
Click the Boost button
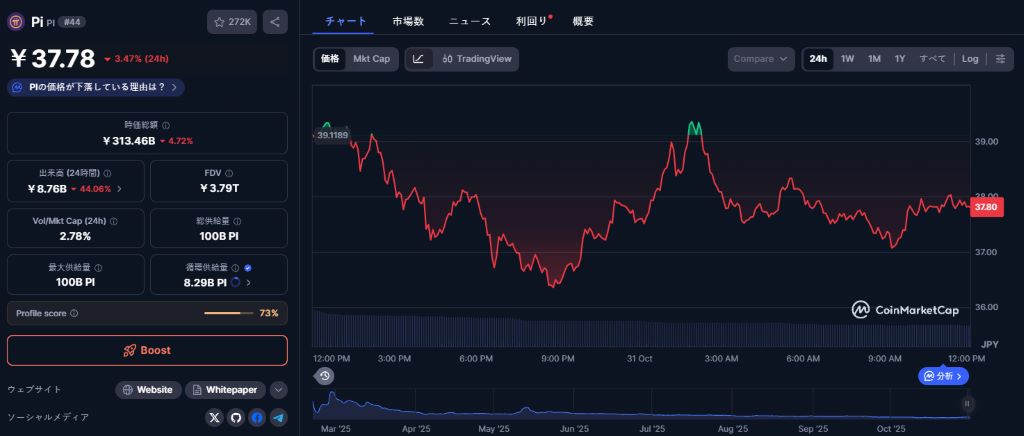point(148,350)
